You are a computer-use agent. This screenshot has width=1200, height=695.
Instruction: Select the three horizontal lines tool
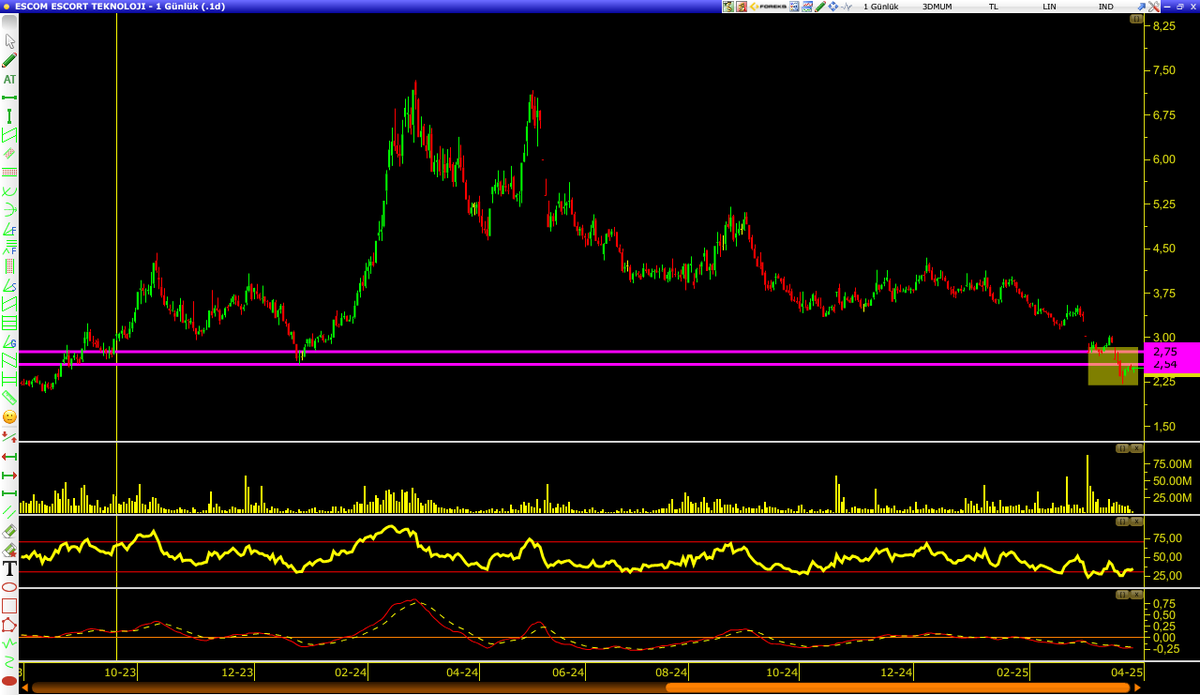(x=10, y=323)
